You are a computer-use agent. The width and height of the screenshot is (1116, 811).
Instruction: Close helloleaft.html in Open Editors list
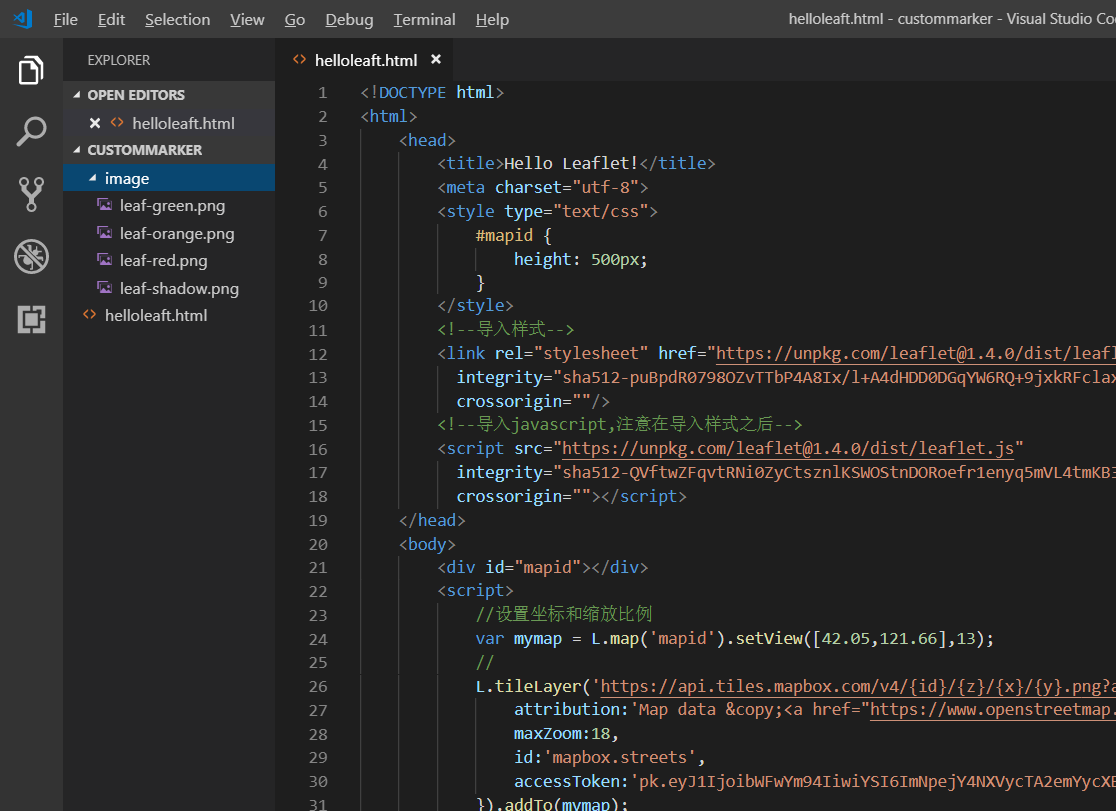[x=95, y=123]
